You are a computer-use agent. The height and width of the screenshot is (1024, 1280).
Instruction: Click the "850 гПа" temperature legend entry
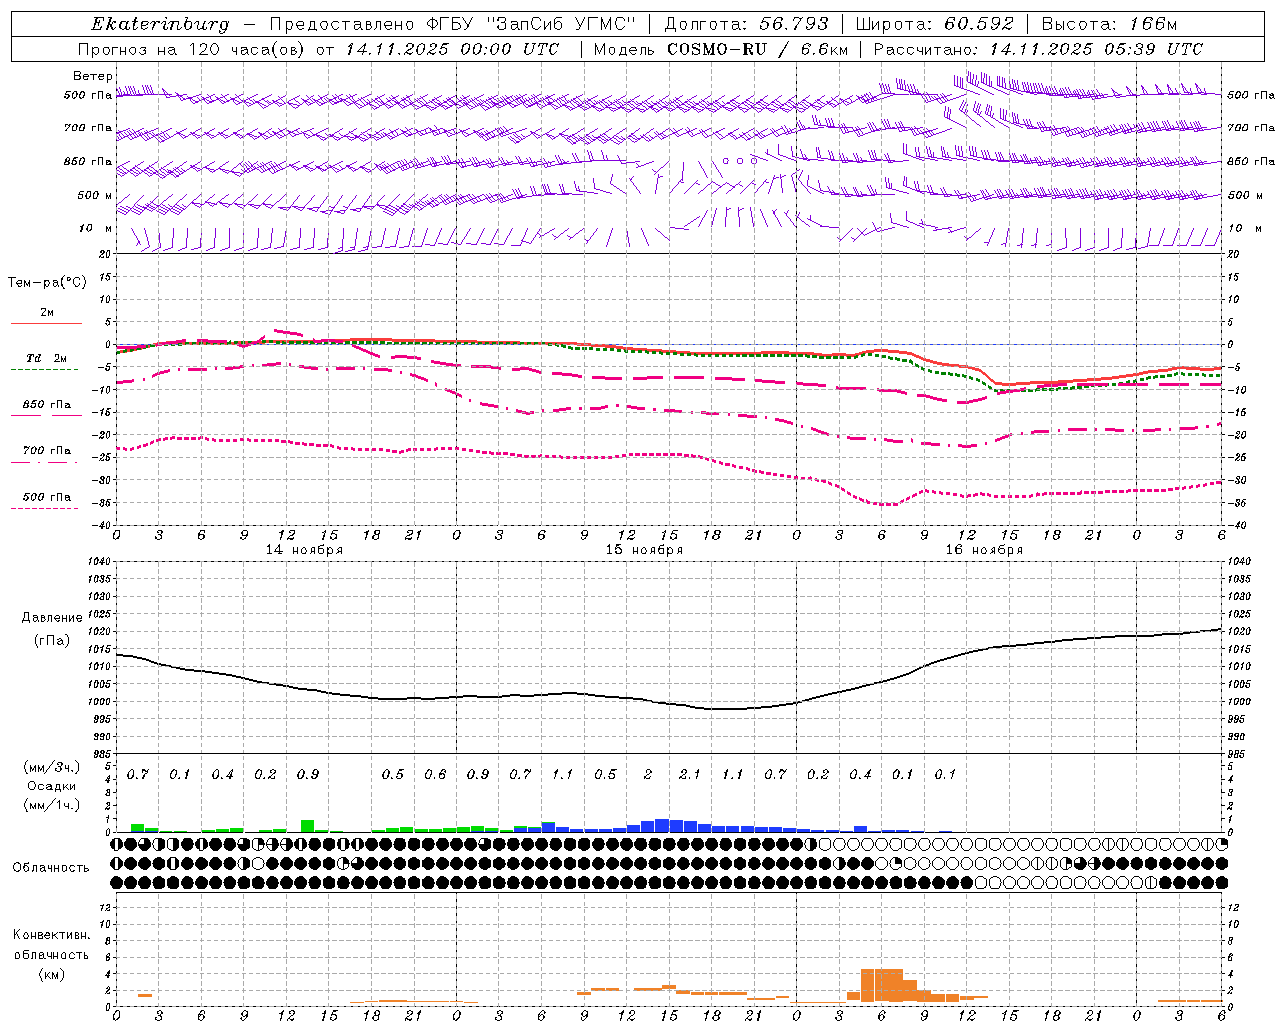(47, 404)
